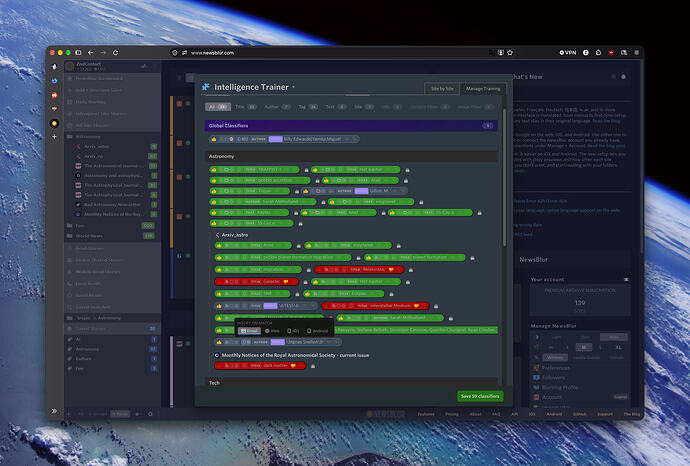Enable Email in Notify on Match popup
The height and width of the screenshot is (466, 690).
(250, 331)
